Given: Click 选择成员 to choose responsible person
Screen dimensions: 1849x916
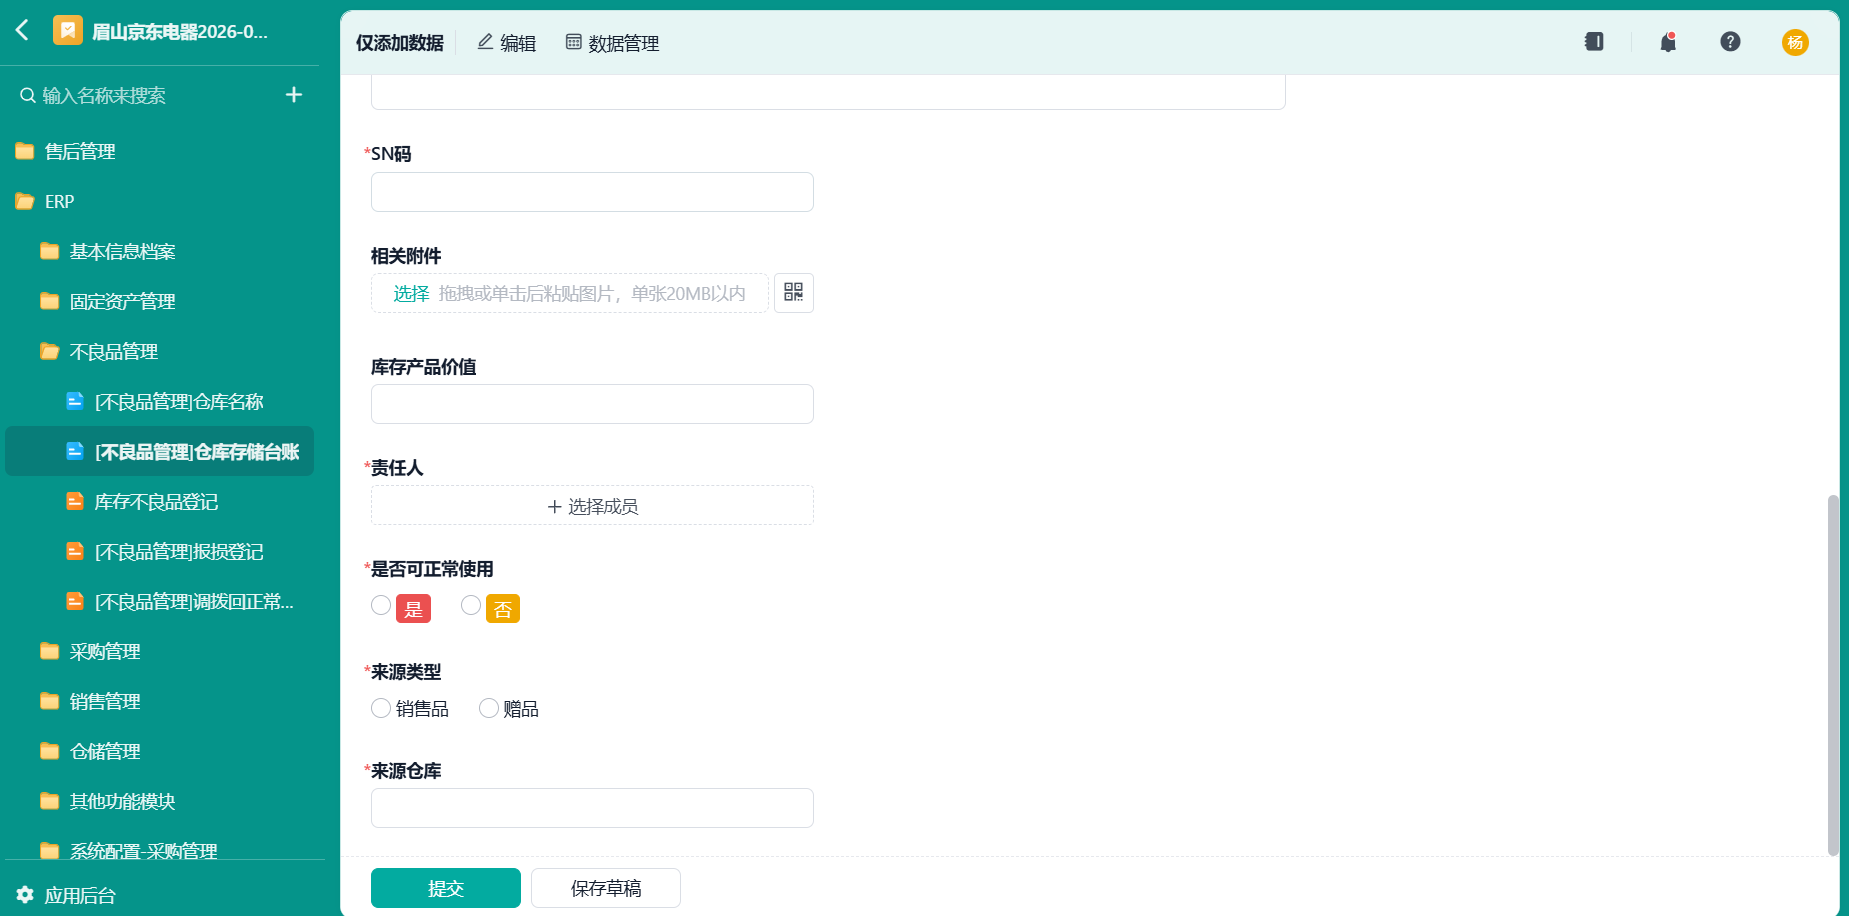Looking at the screenshot, I should 592,505.
